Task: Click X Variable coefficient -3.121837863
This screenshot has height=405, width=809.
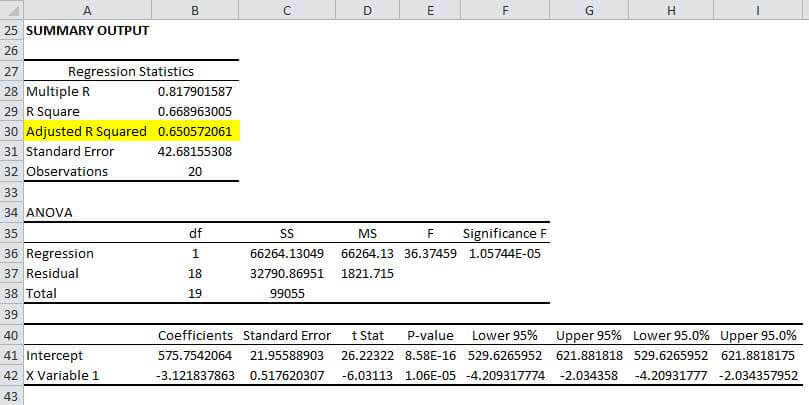Action: (x=195, y=376)
